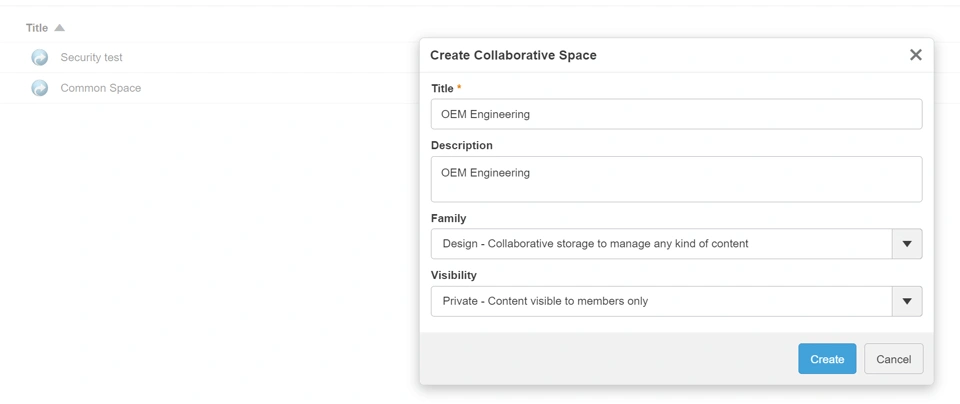Click the Family field label

click(448, 218)
